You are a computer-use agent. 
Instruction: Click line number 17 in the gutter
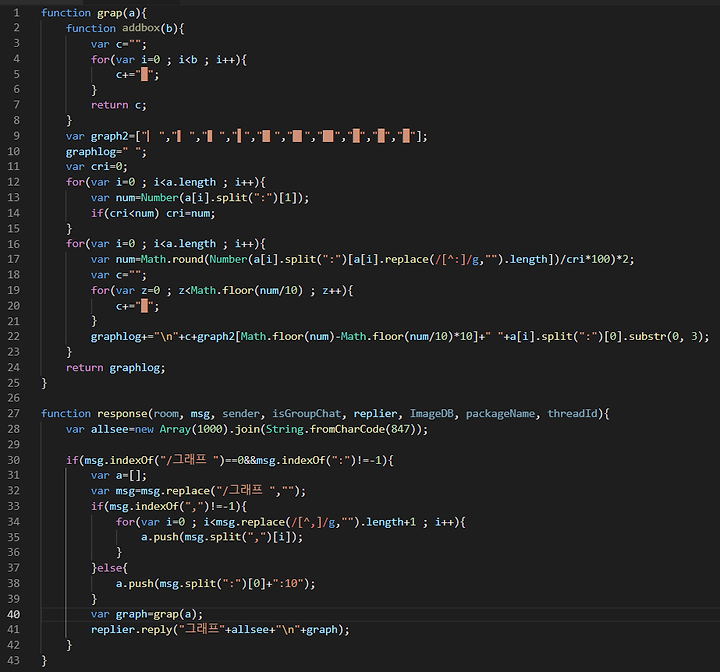(x=14, y=259)
